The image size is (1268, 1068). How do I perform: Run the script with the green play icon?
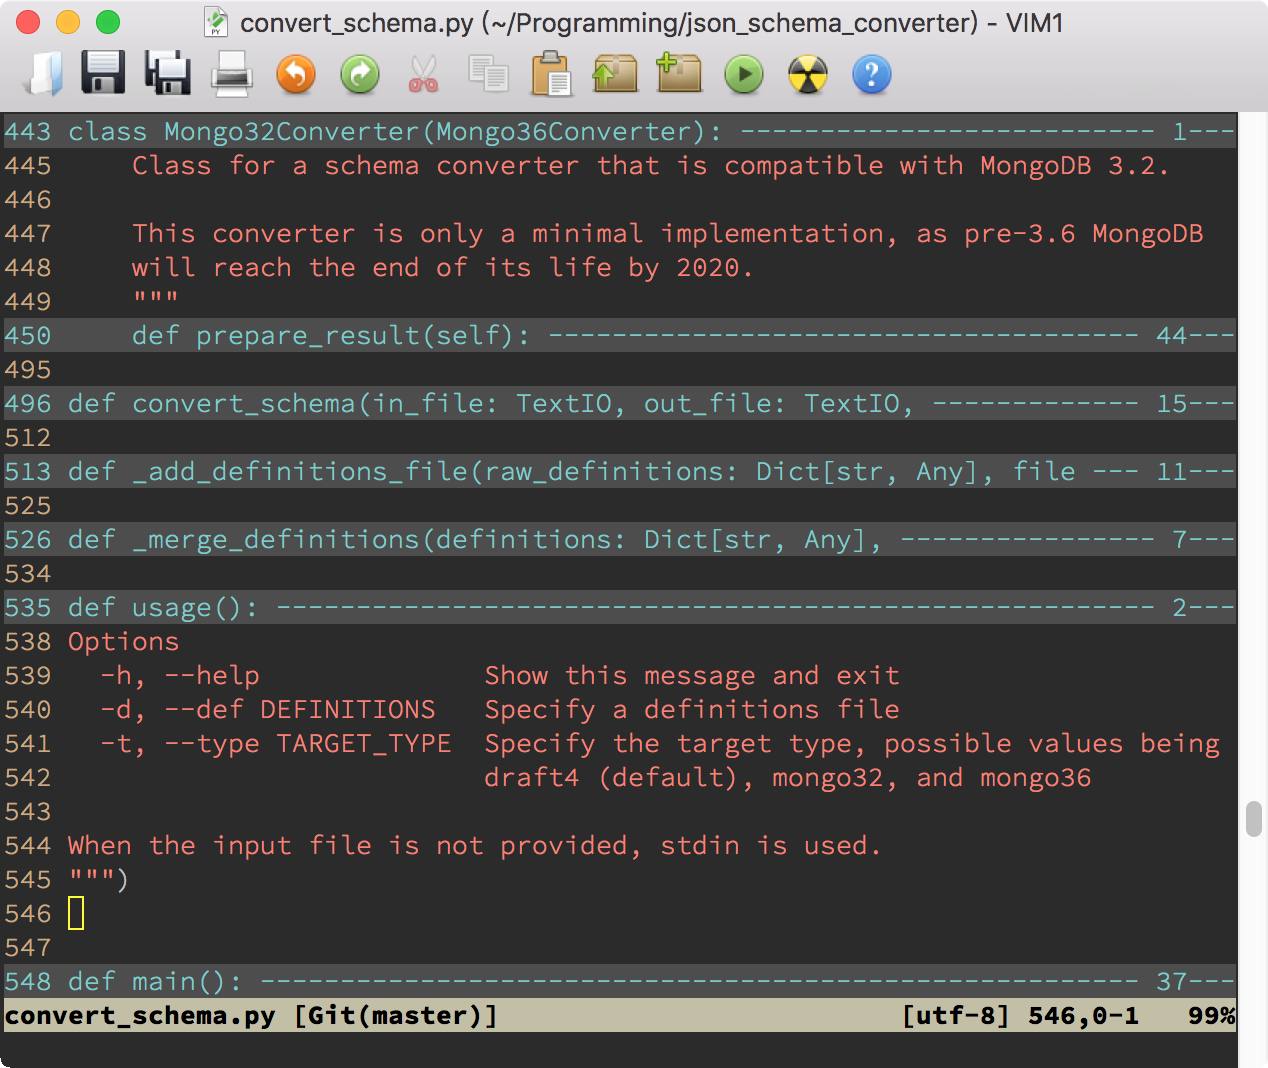(743, 74)
